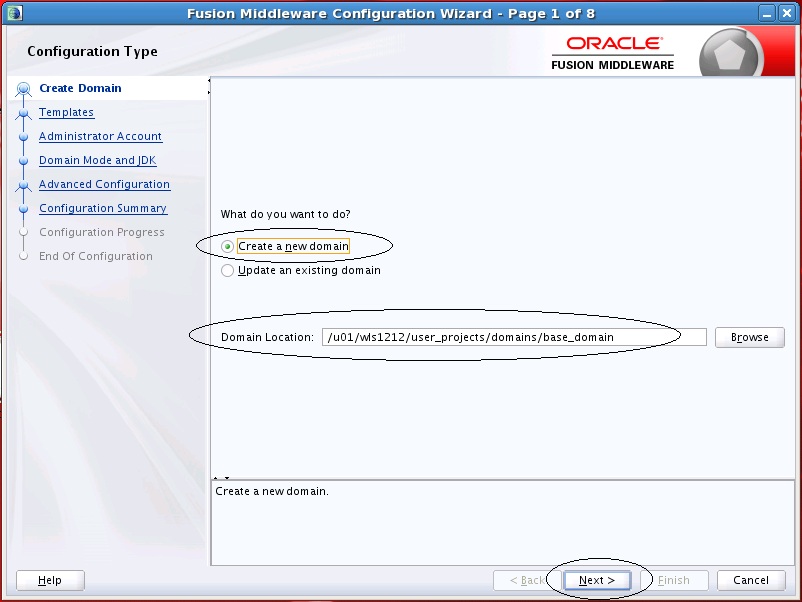Screen dimensions: 802x602
Task: Click the End Of Configuration step label
Action: 96,256
